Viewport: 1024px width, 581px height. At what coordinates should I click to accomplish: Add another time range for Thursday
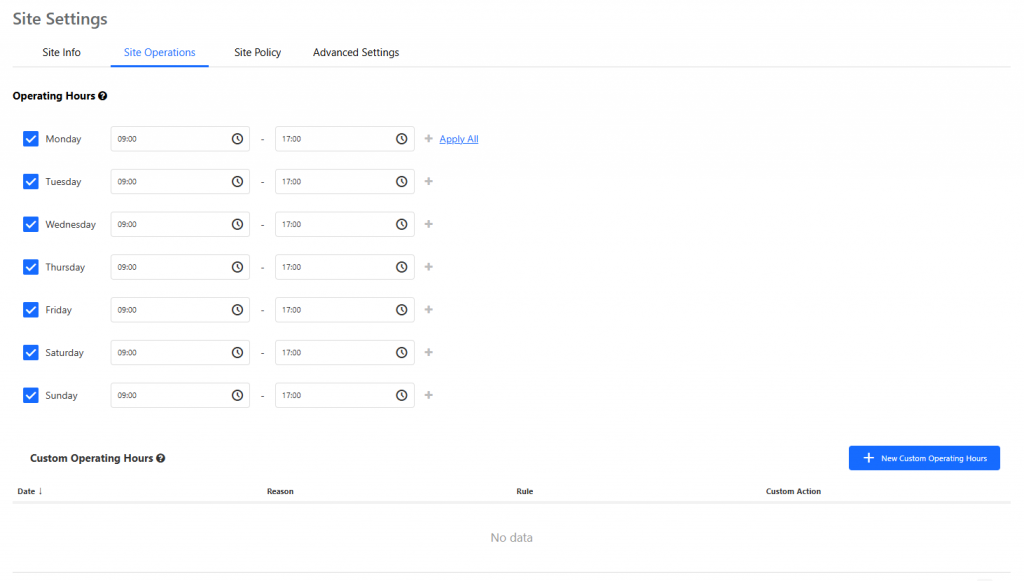click(x=428, y=267)
